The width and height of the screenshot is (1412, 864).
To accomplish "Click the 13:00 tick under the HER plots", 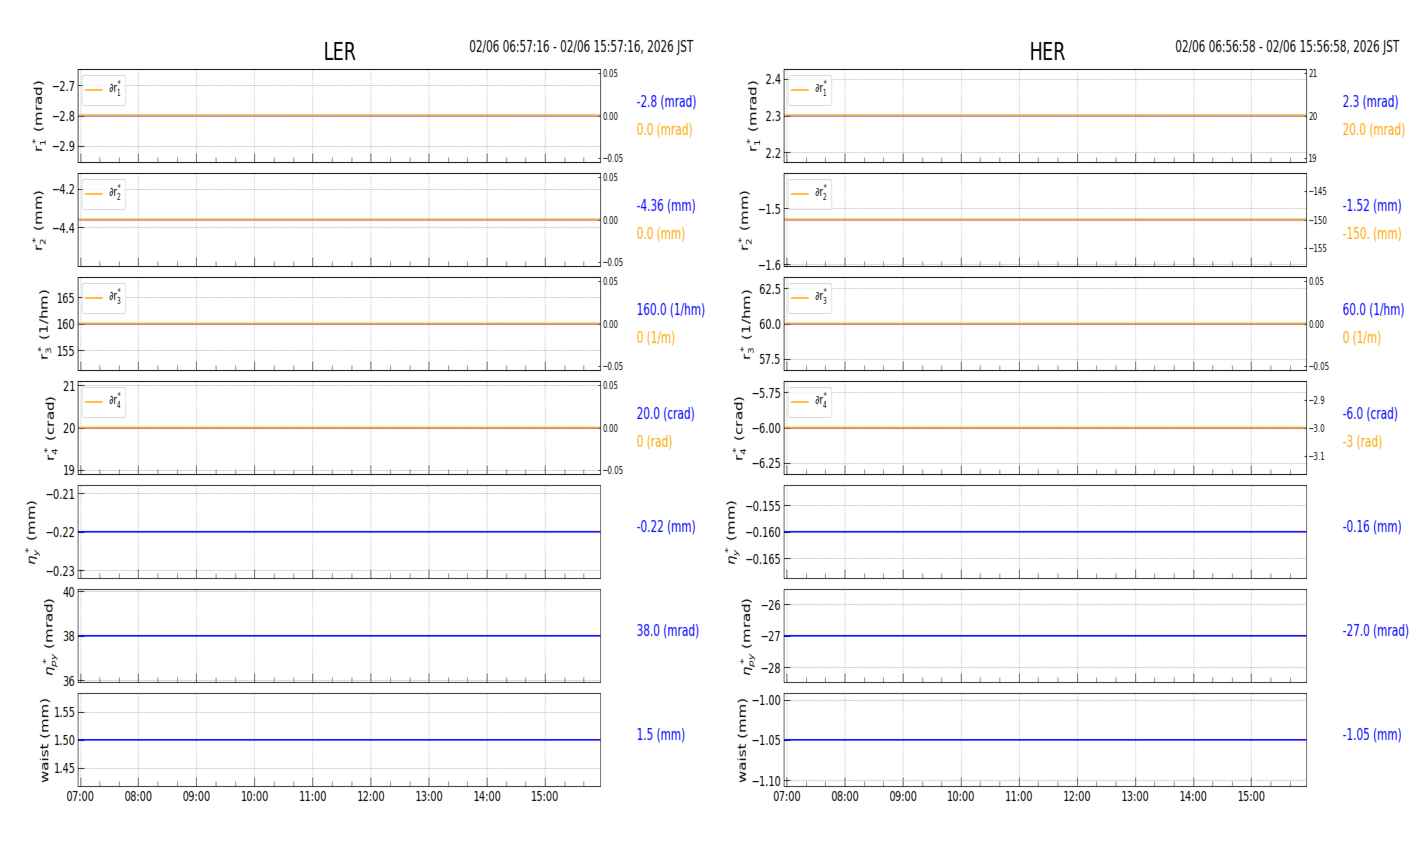I will (x=1135, y=797).
